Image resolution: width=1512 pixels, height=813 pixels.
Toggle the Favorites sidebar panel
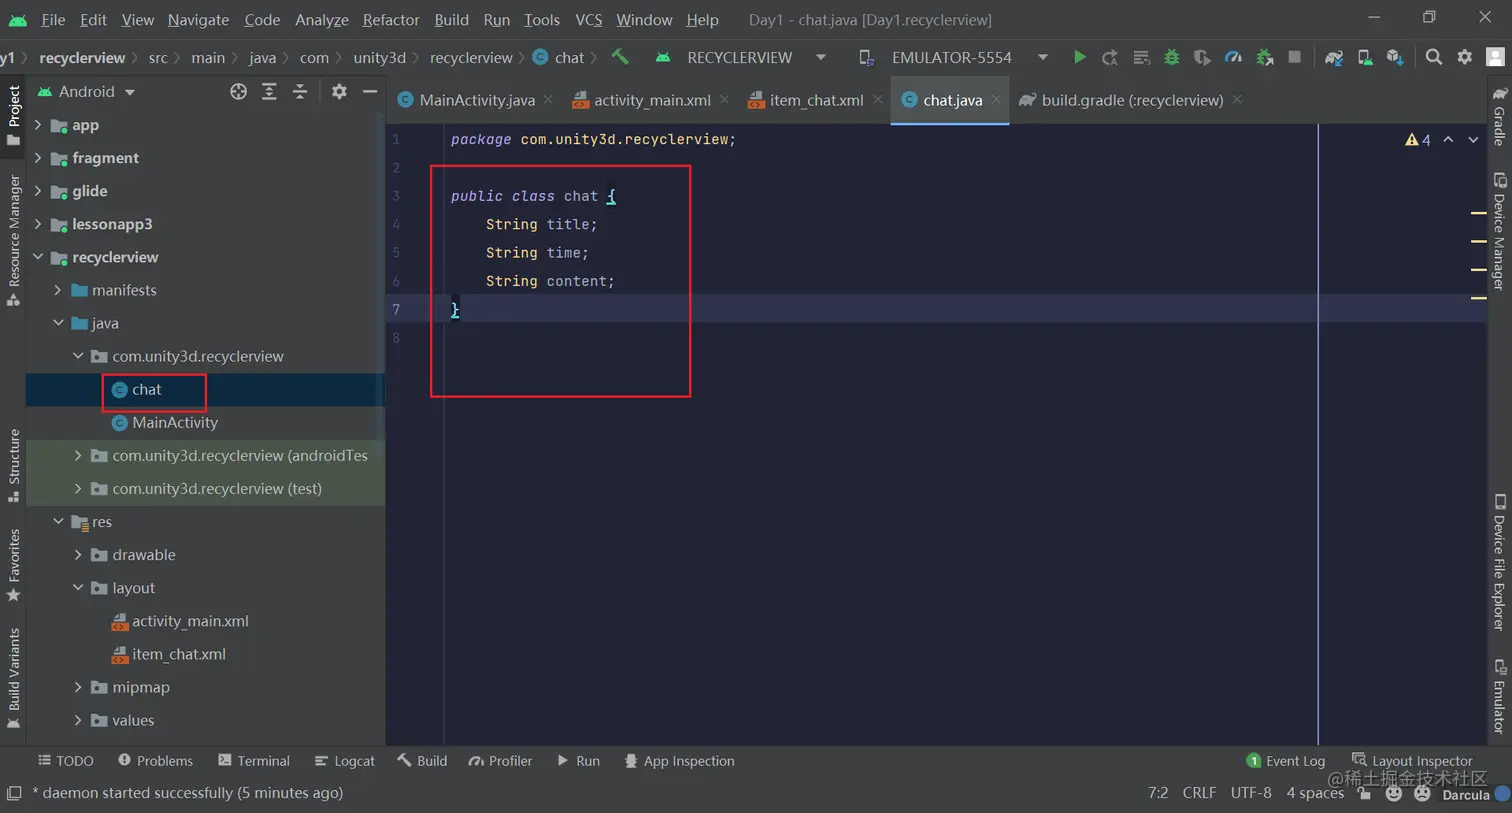(x=13, y=565)
